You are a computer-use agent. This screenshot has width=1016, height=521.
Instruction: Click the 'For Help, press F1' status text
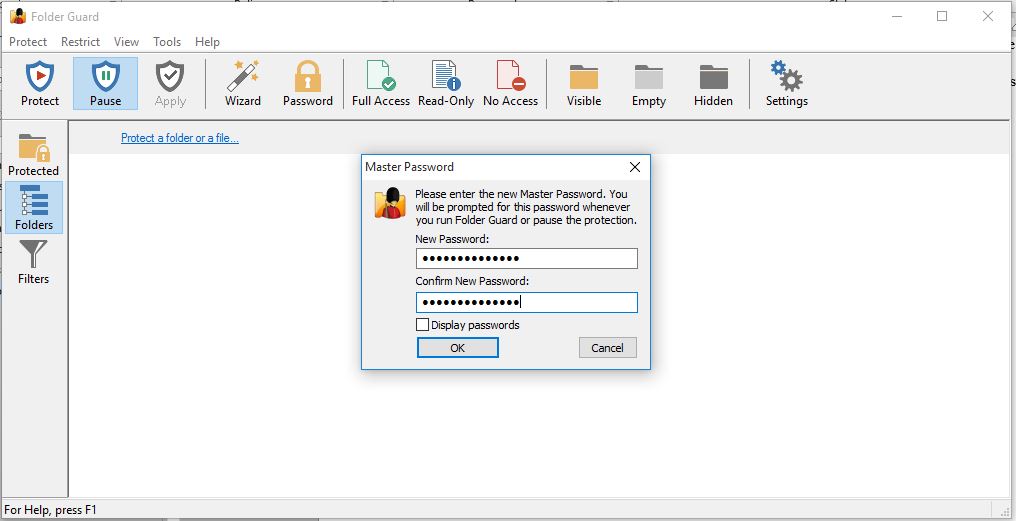(51, 510)
